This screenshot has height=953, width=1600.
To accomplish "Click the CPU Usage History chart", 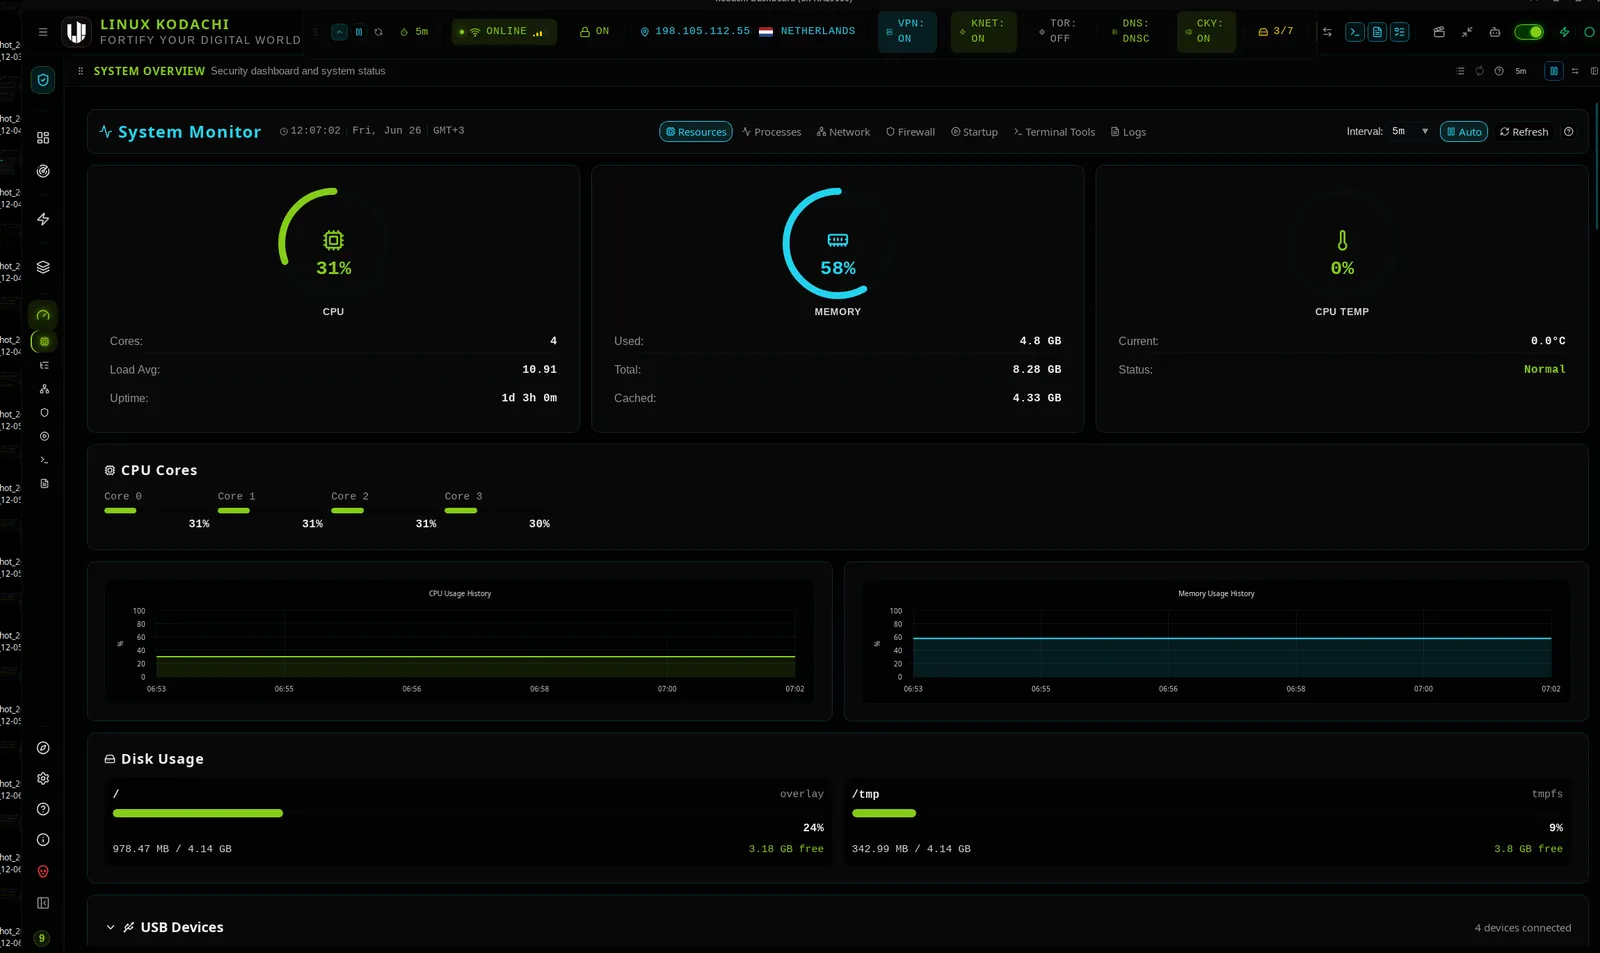I will click(x=460, y=642).
